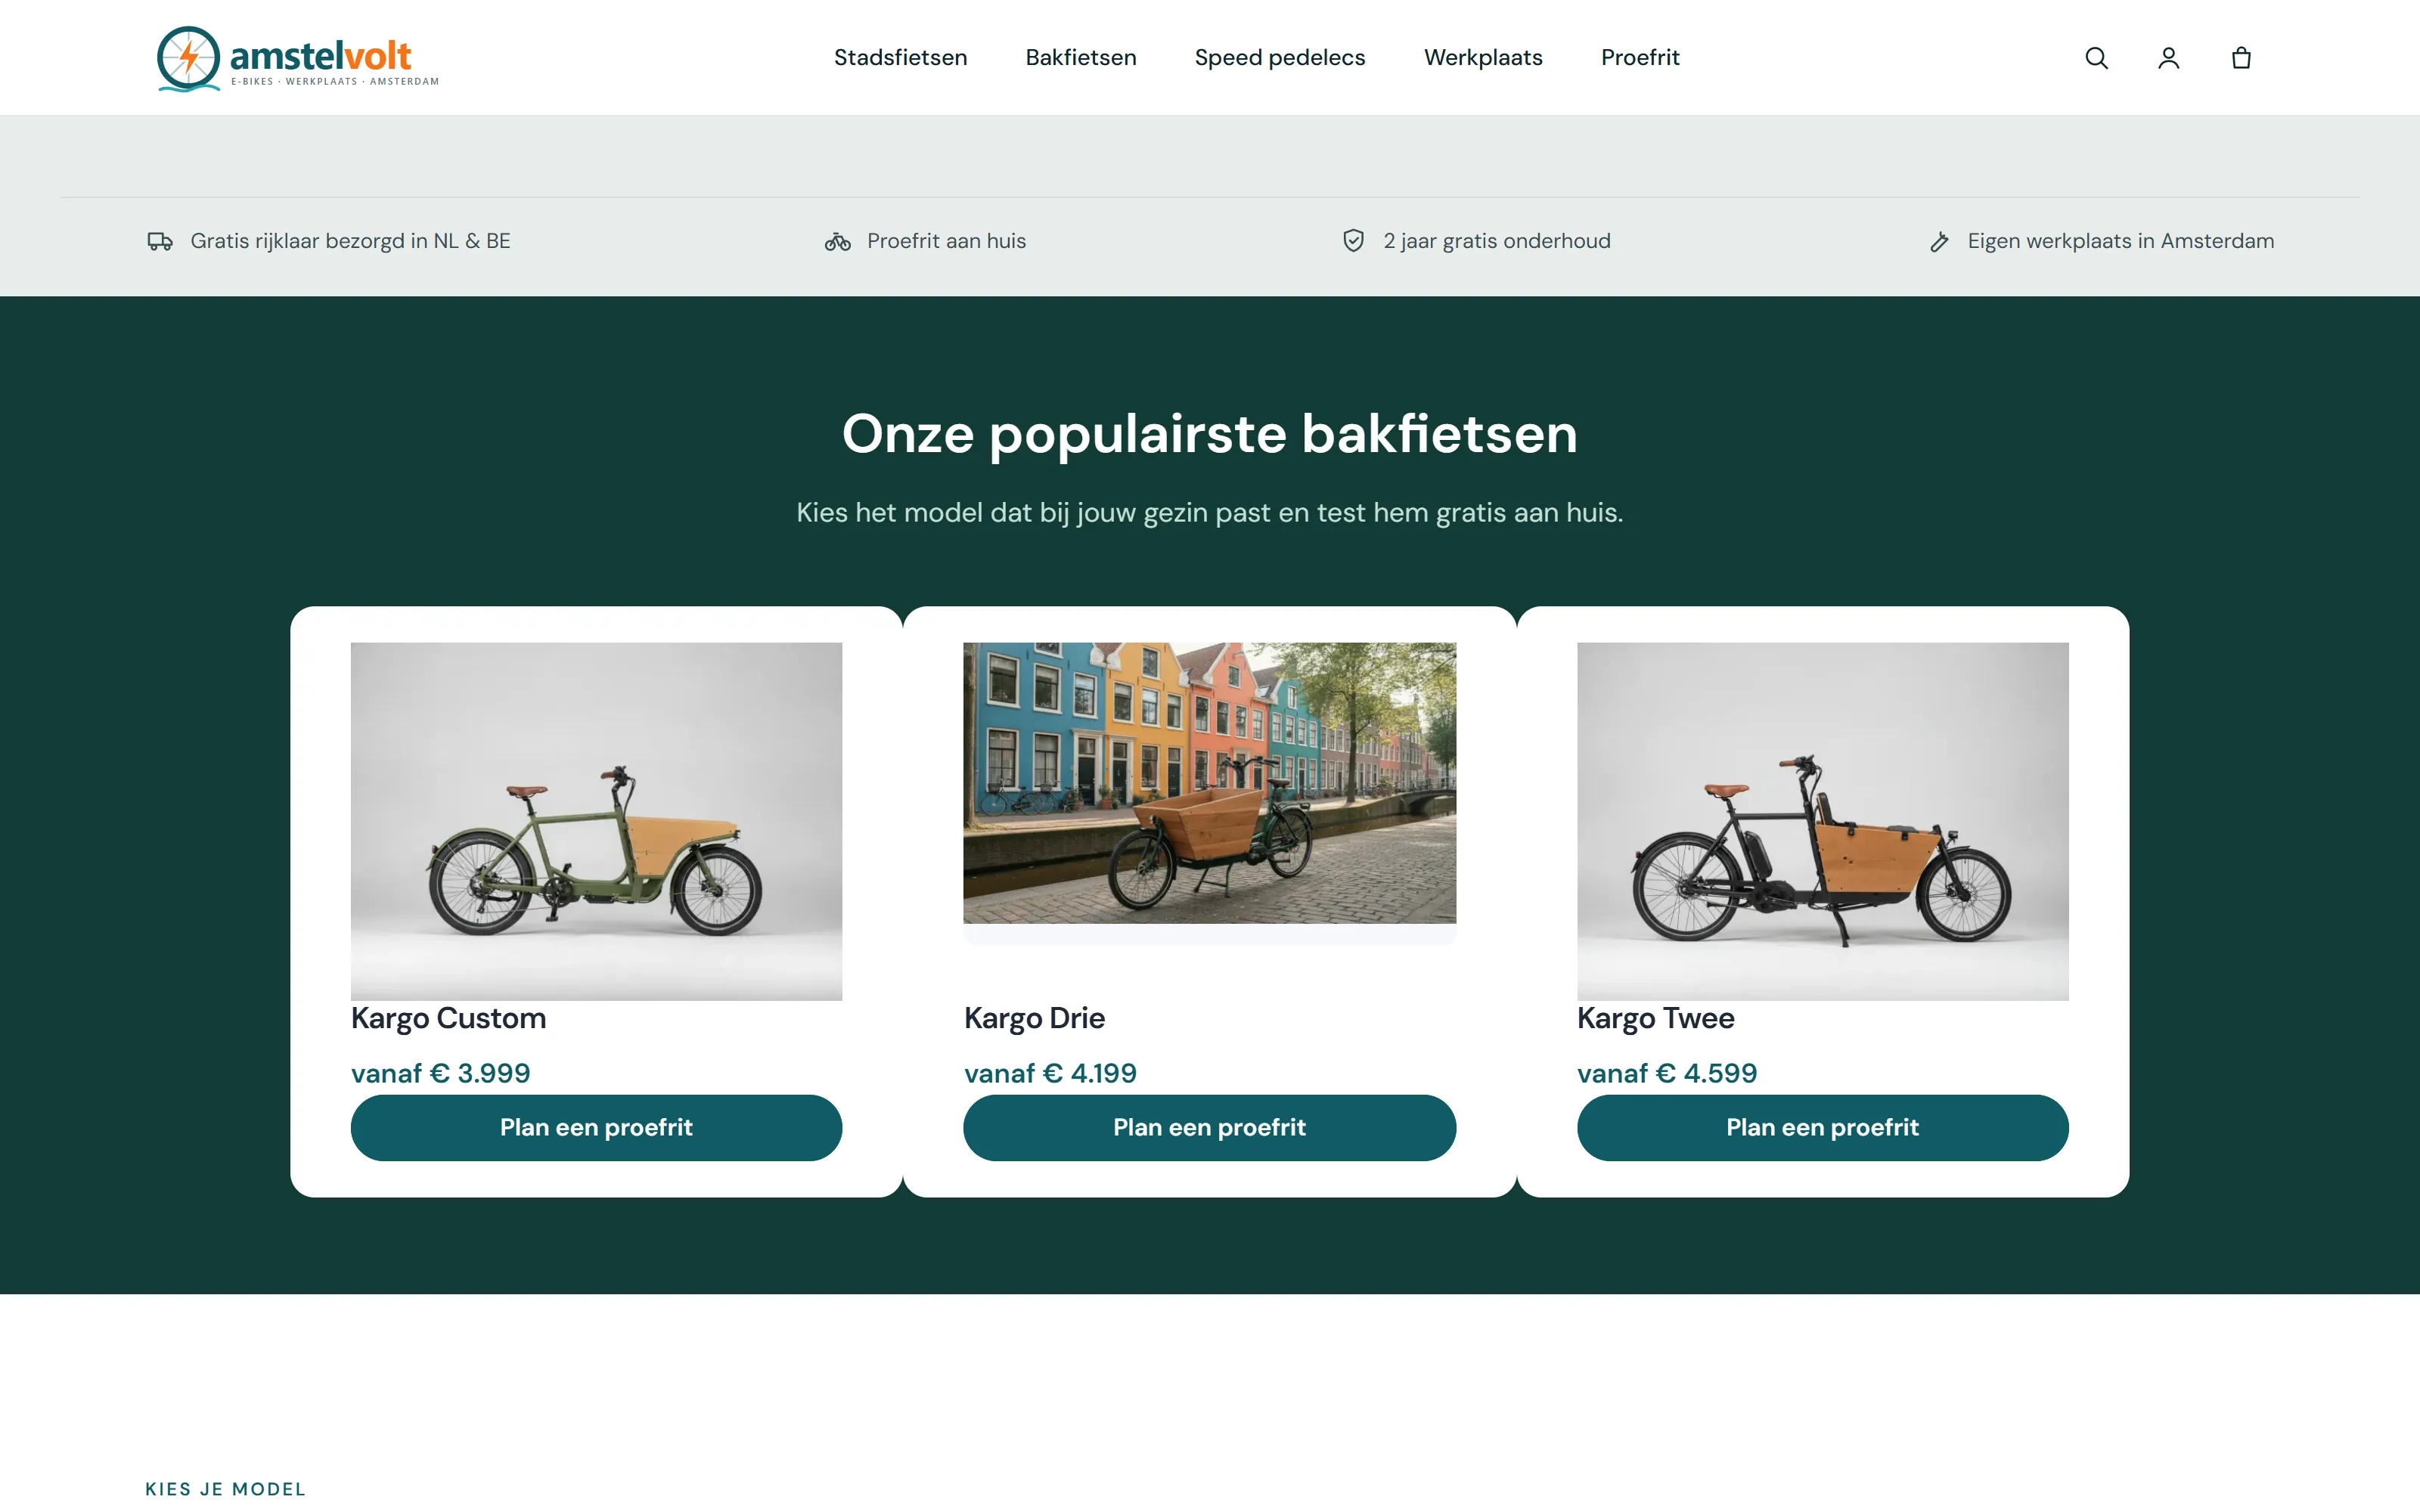Click the KIES JE MODEL label
2420x1512 pixels.
[x=225, y=1489]
